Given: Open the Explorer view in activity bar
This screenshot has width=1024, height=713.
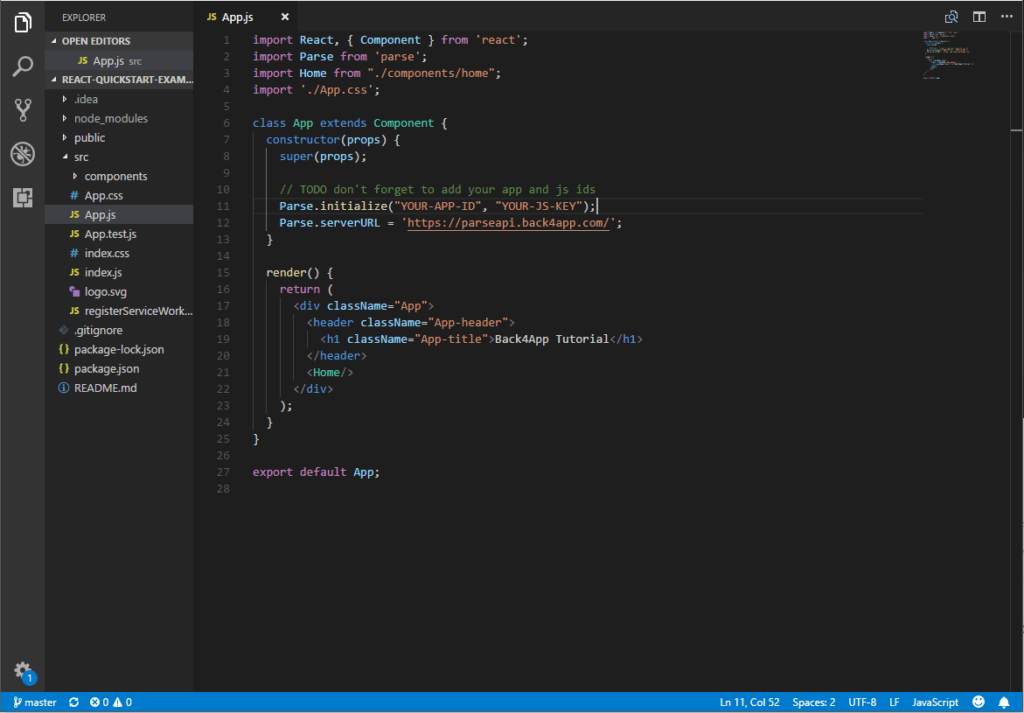Looking at the screenshot, I should [22, 23].
